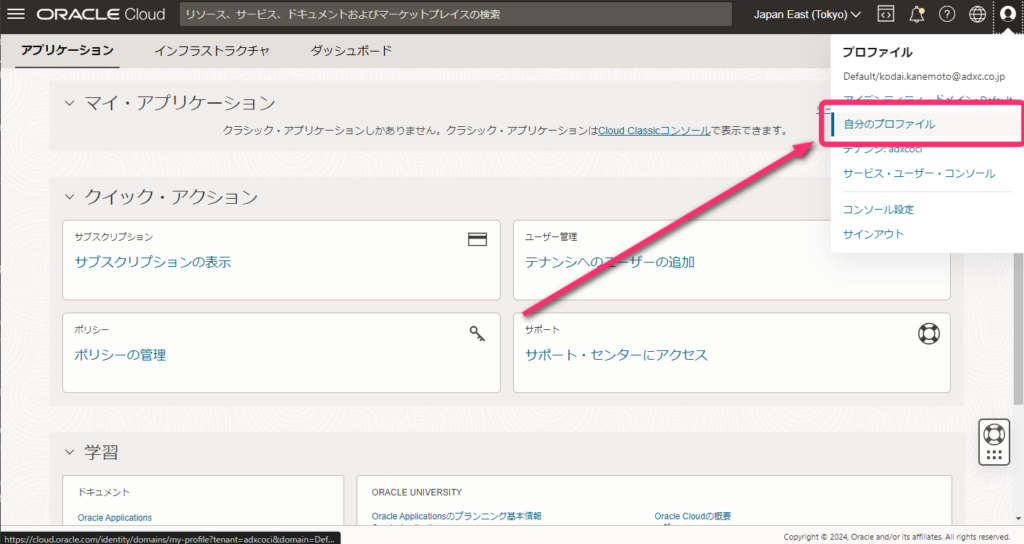Open the language globe icon
The height and width of the screenshot is (544, 1024).
(977, 14)
